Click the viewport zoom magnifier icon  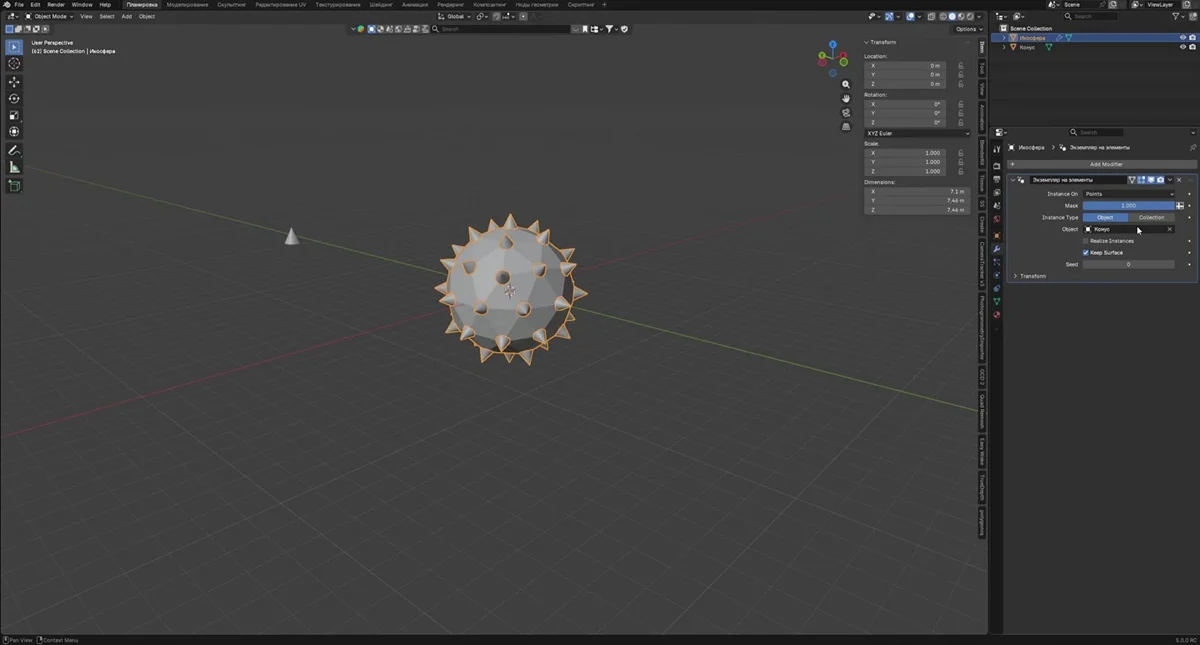pyautogui.click(x=846, y=85)
